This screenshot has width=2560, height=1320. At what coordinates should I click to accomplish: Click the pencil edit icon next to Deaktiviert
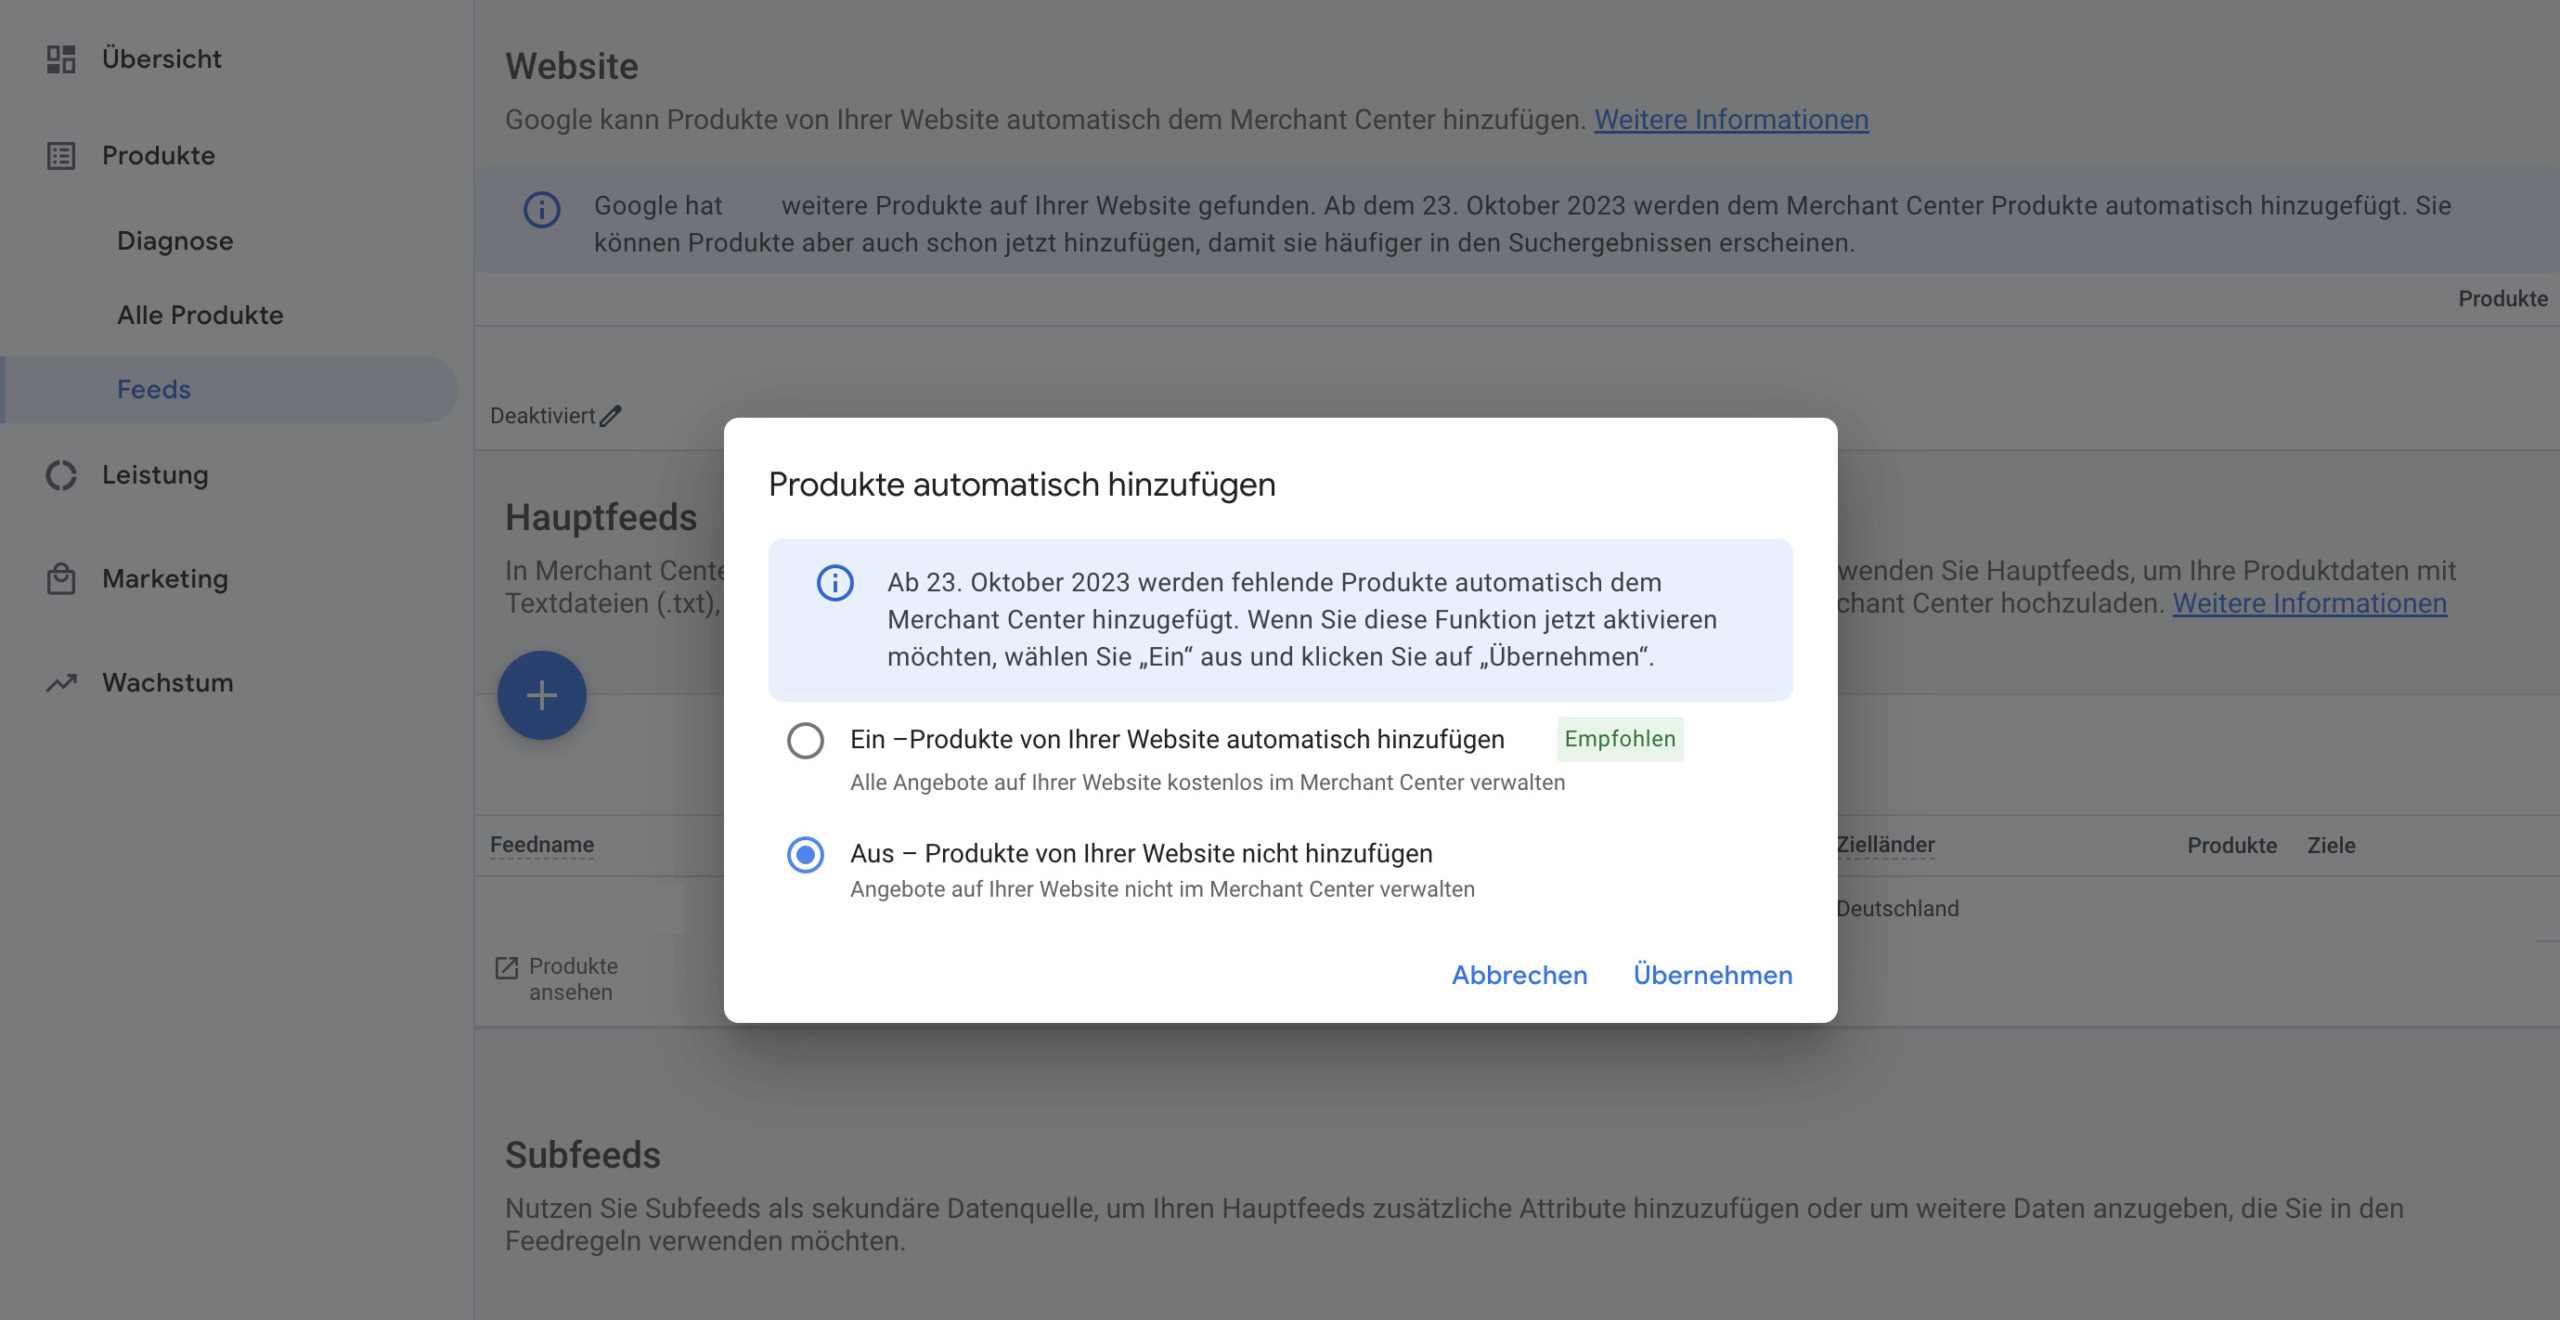(x=610, y=416)
